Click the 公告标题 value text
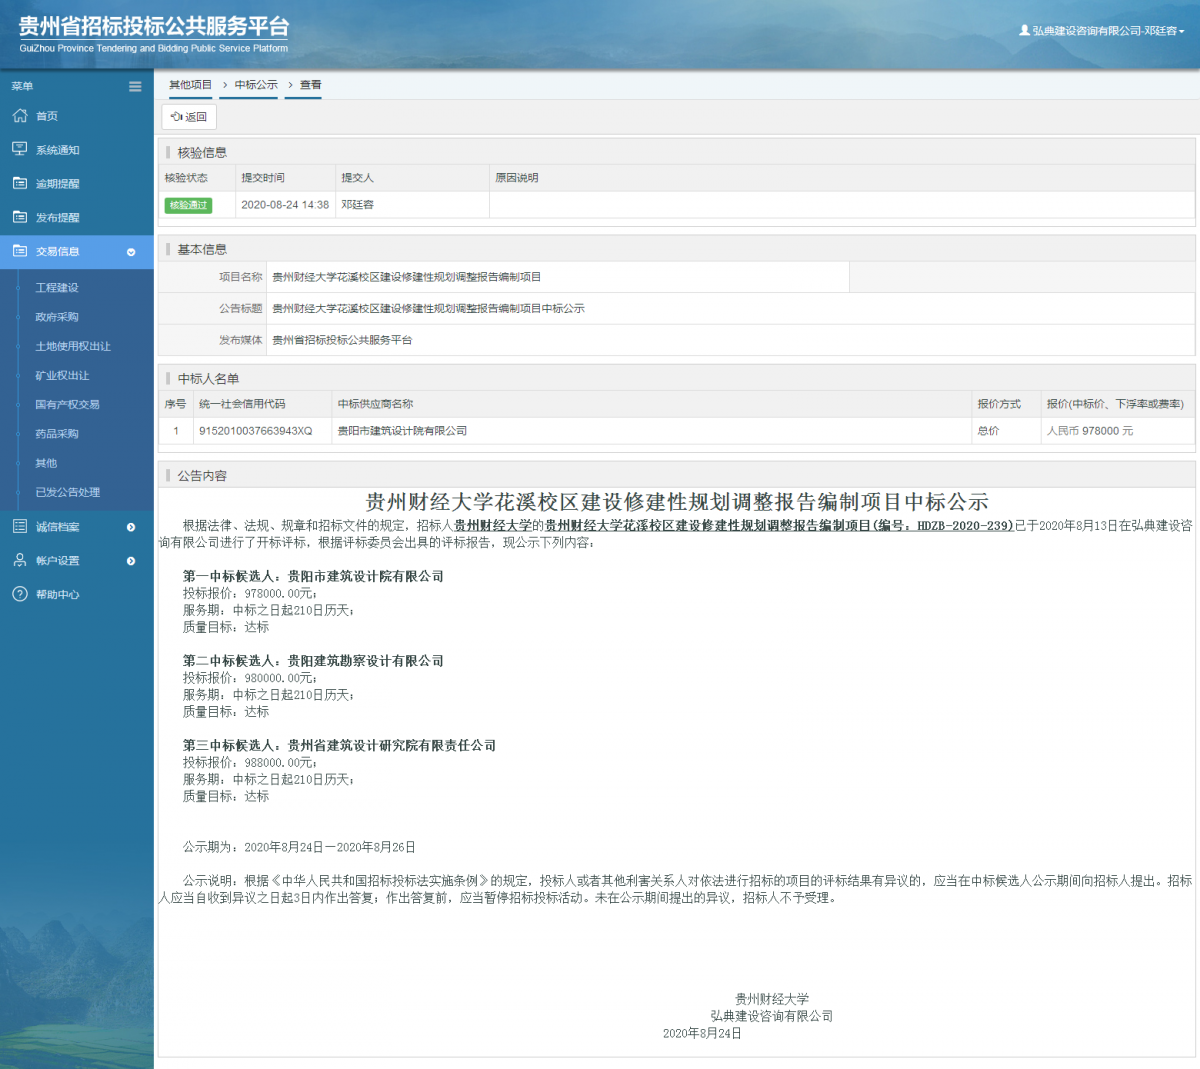Viewport: 1200px width, 1069px height. point(428,309)
